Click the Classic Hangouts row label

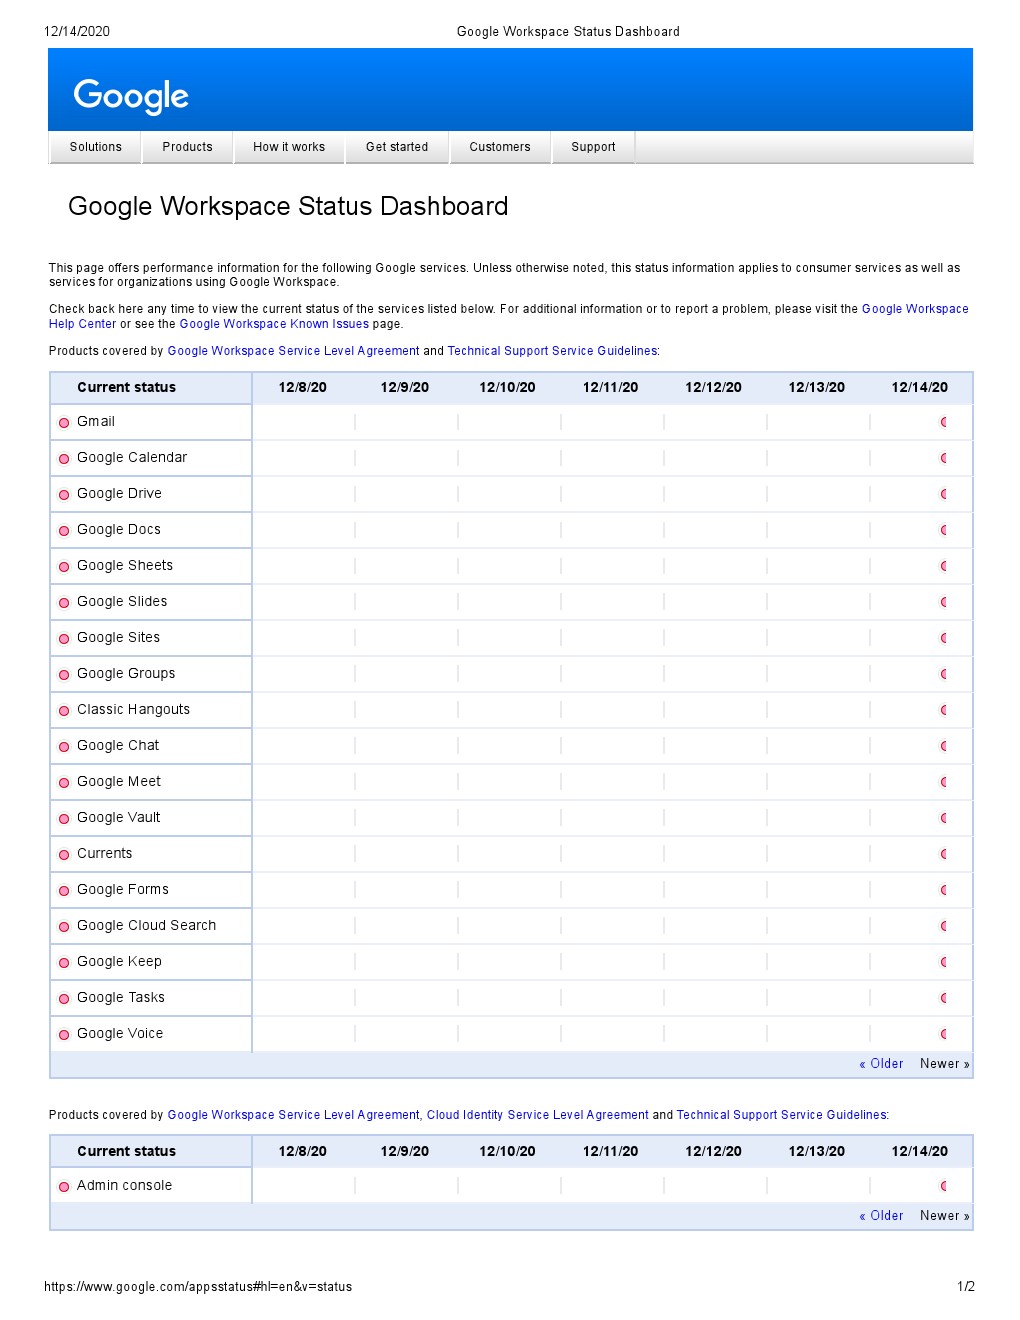click(x=134, y=710)
